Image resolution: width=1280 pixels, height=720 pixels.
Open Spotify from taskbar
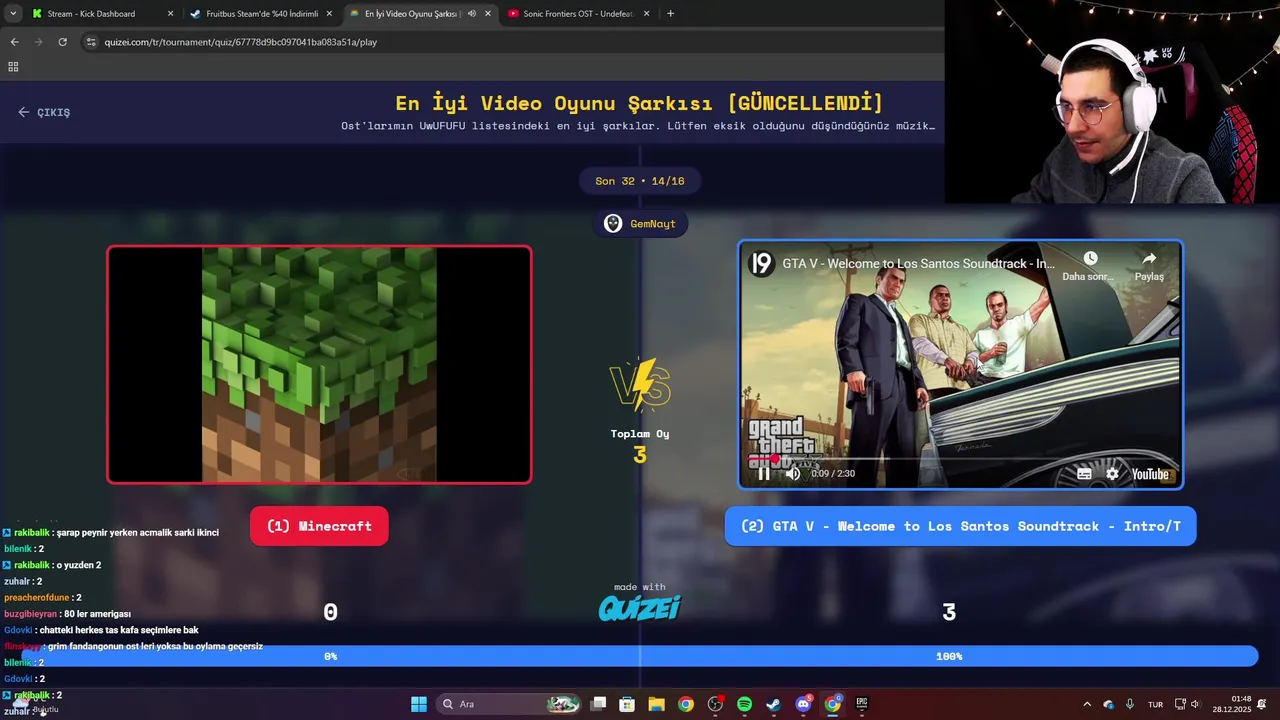click(x=744, y=704)
